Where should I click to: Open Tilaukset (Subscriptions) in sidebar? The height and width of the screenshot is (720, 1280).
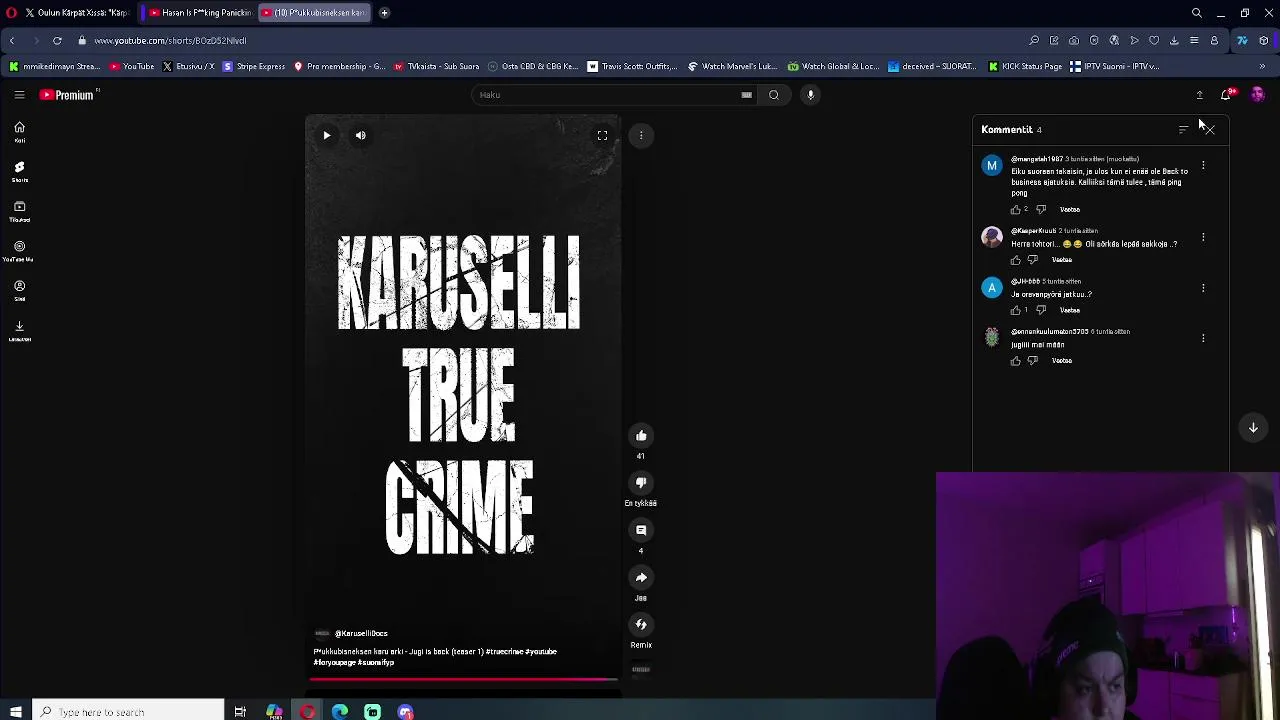point(19,211)
